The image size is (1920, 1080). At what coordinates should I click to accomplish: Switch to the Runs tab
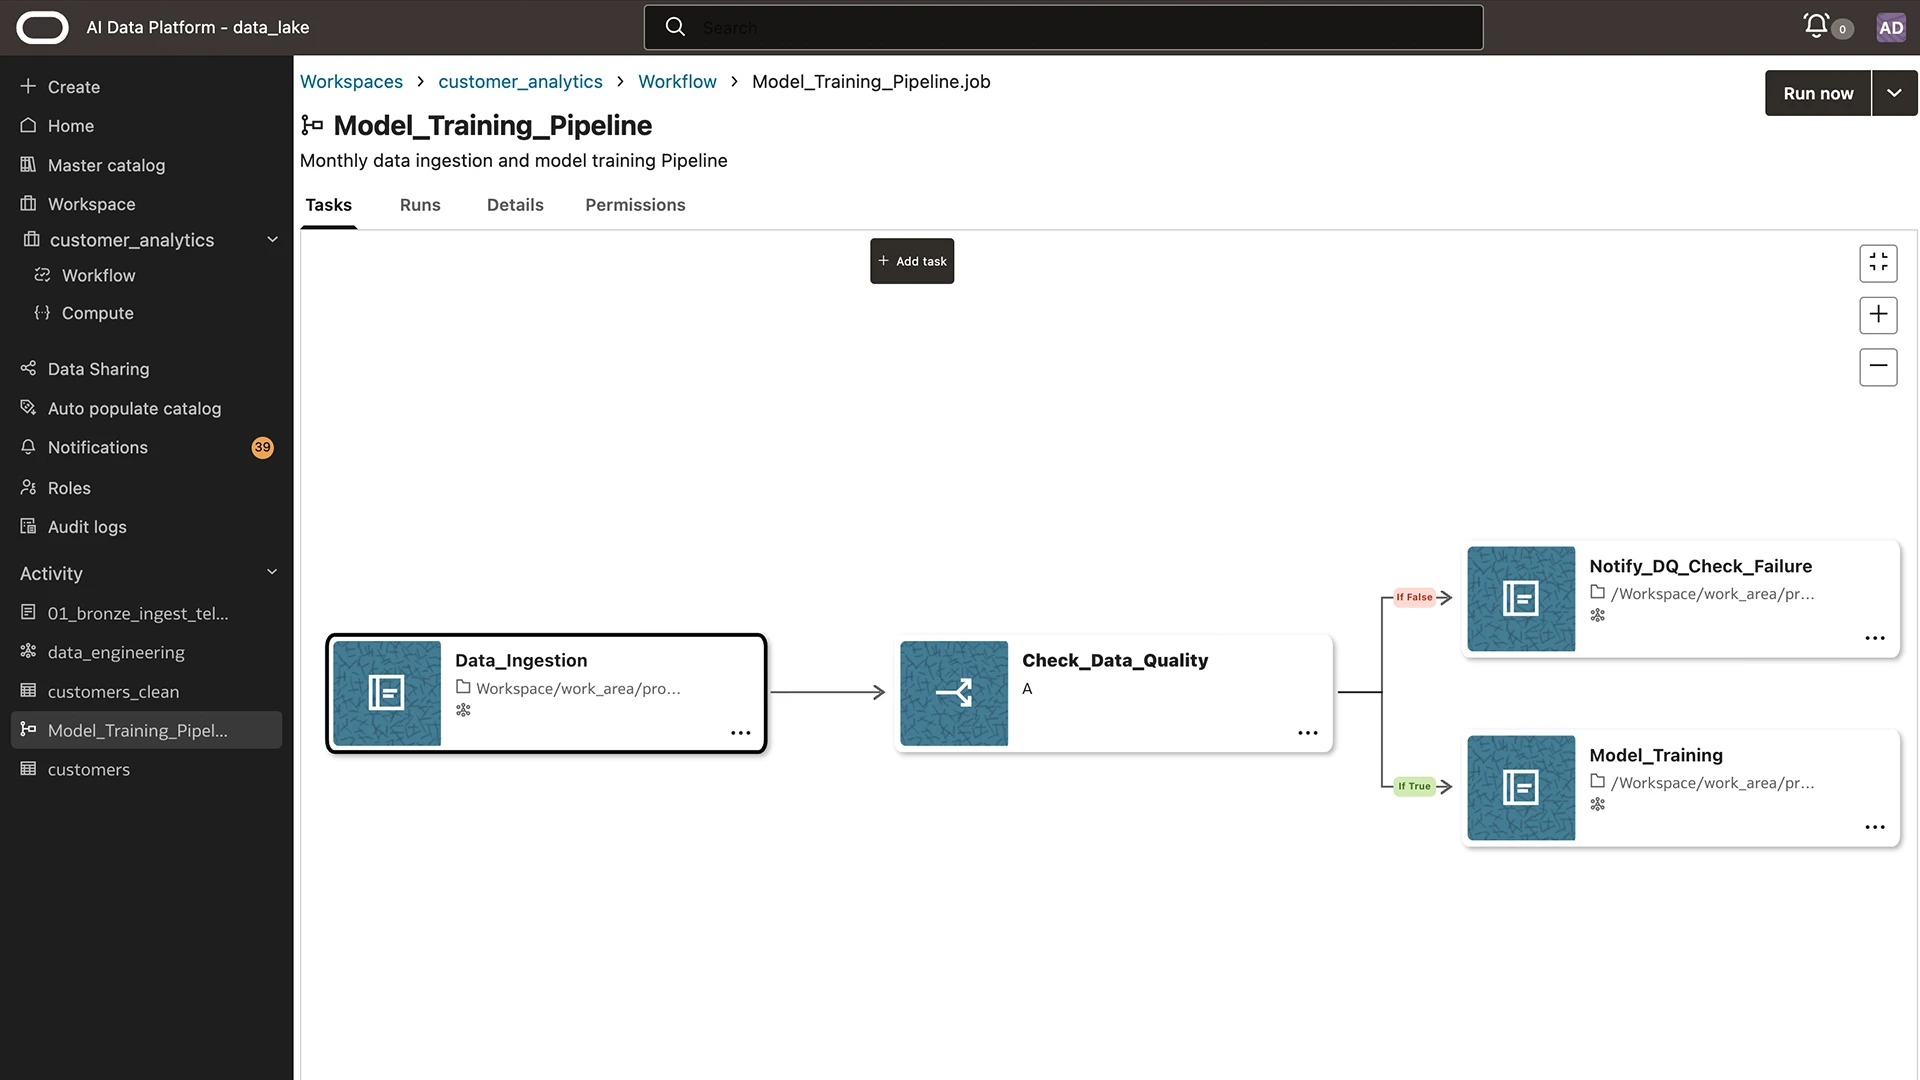(419, 205)
